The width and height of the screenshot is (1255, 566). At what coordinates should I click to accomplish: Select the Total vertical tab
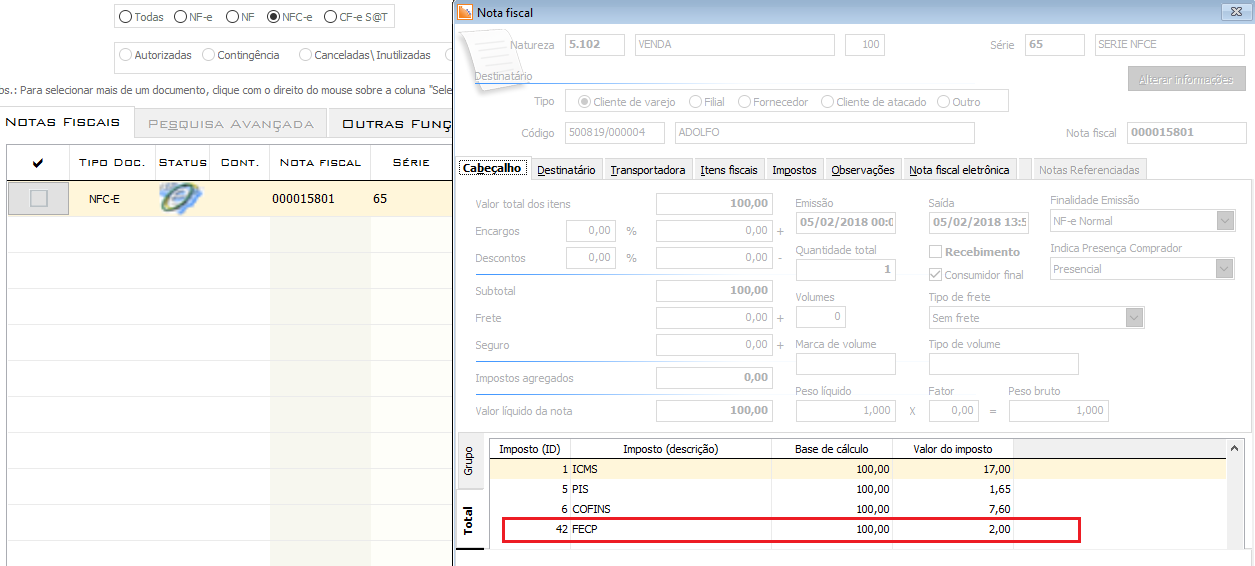point(468,520)
